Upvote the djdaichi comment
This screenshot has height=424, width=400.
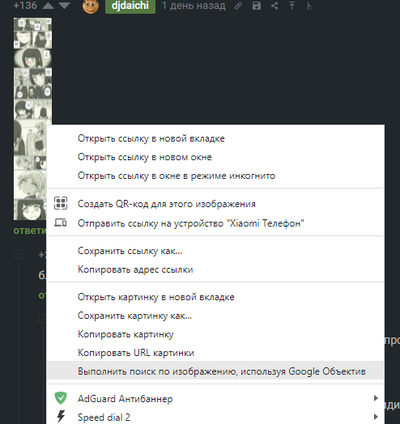coord(48,6)
